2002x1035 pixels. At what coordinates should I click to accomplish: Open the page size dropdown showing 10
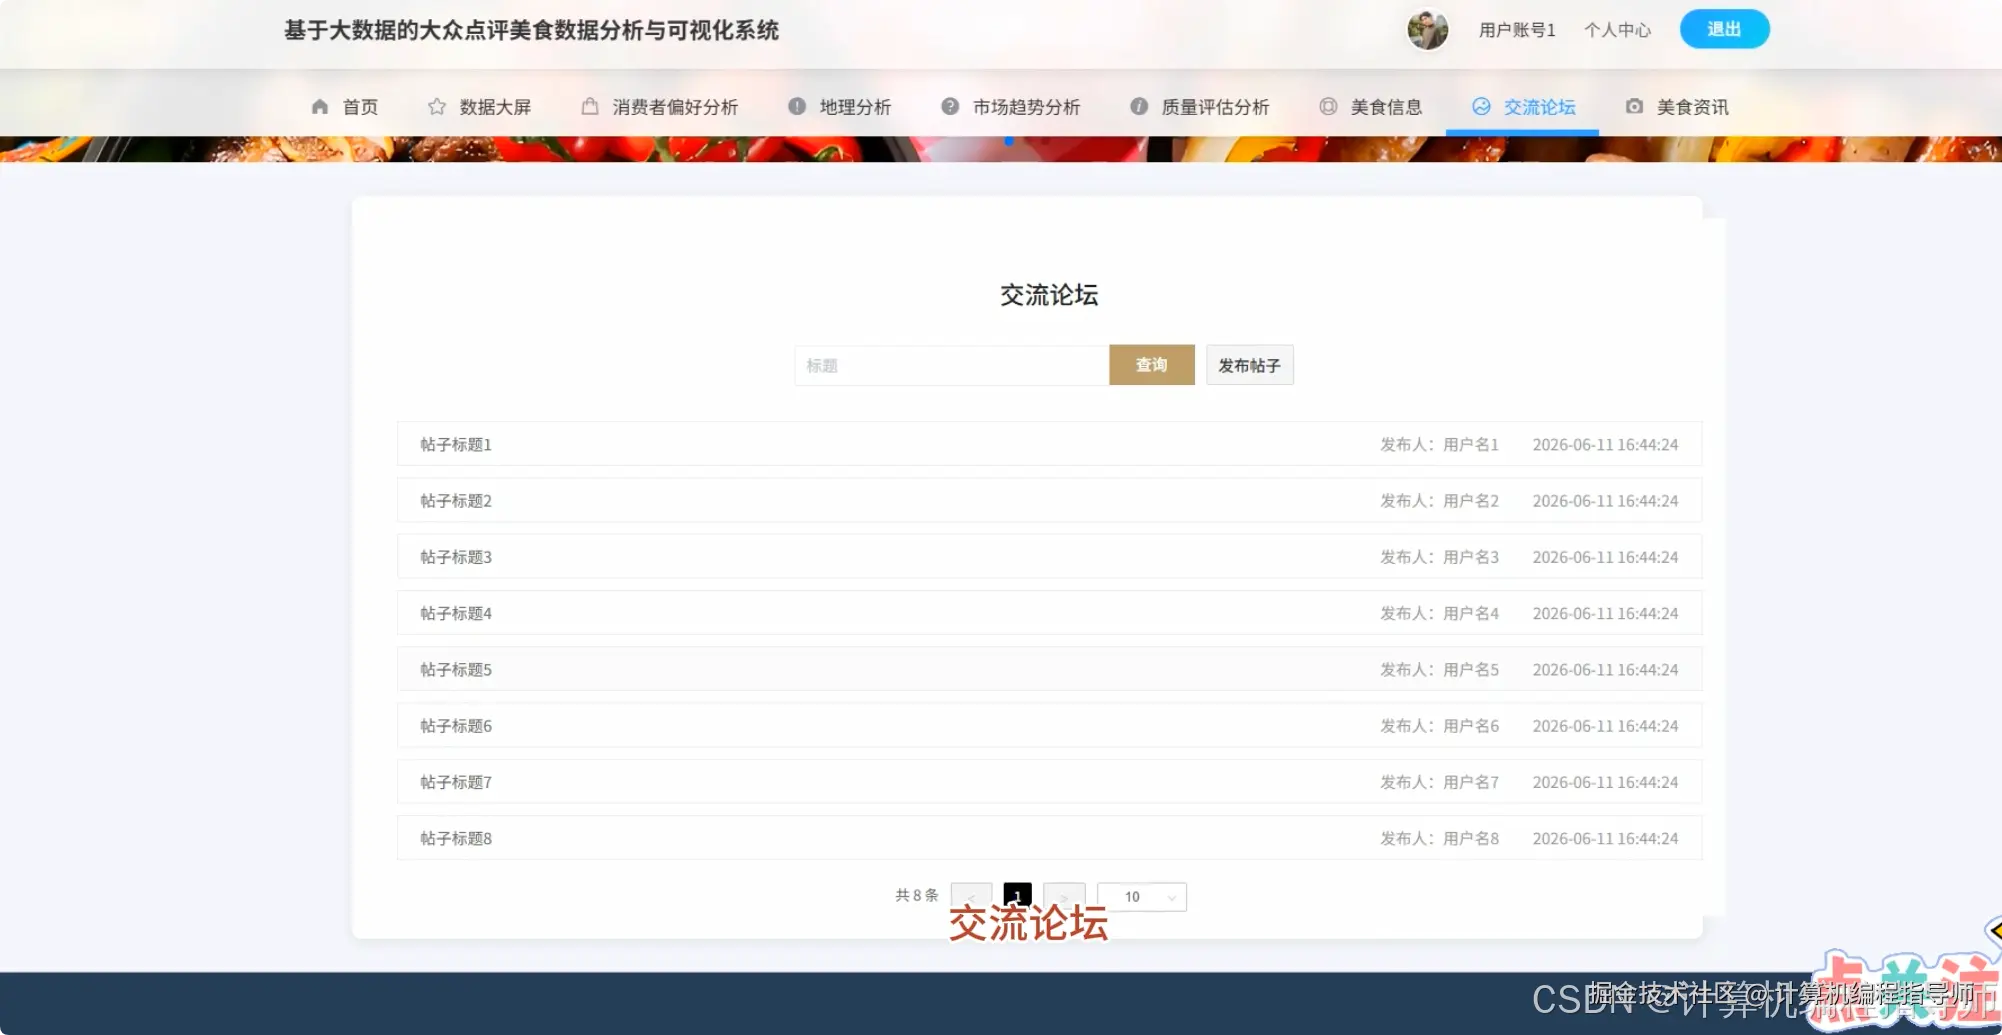(x=1140, y=896)
